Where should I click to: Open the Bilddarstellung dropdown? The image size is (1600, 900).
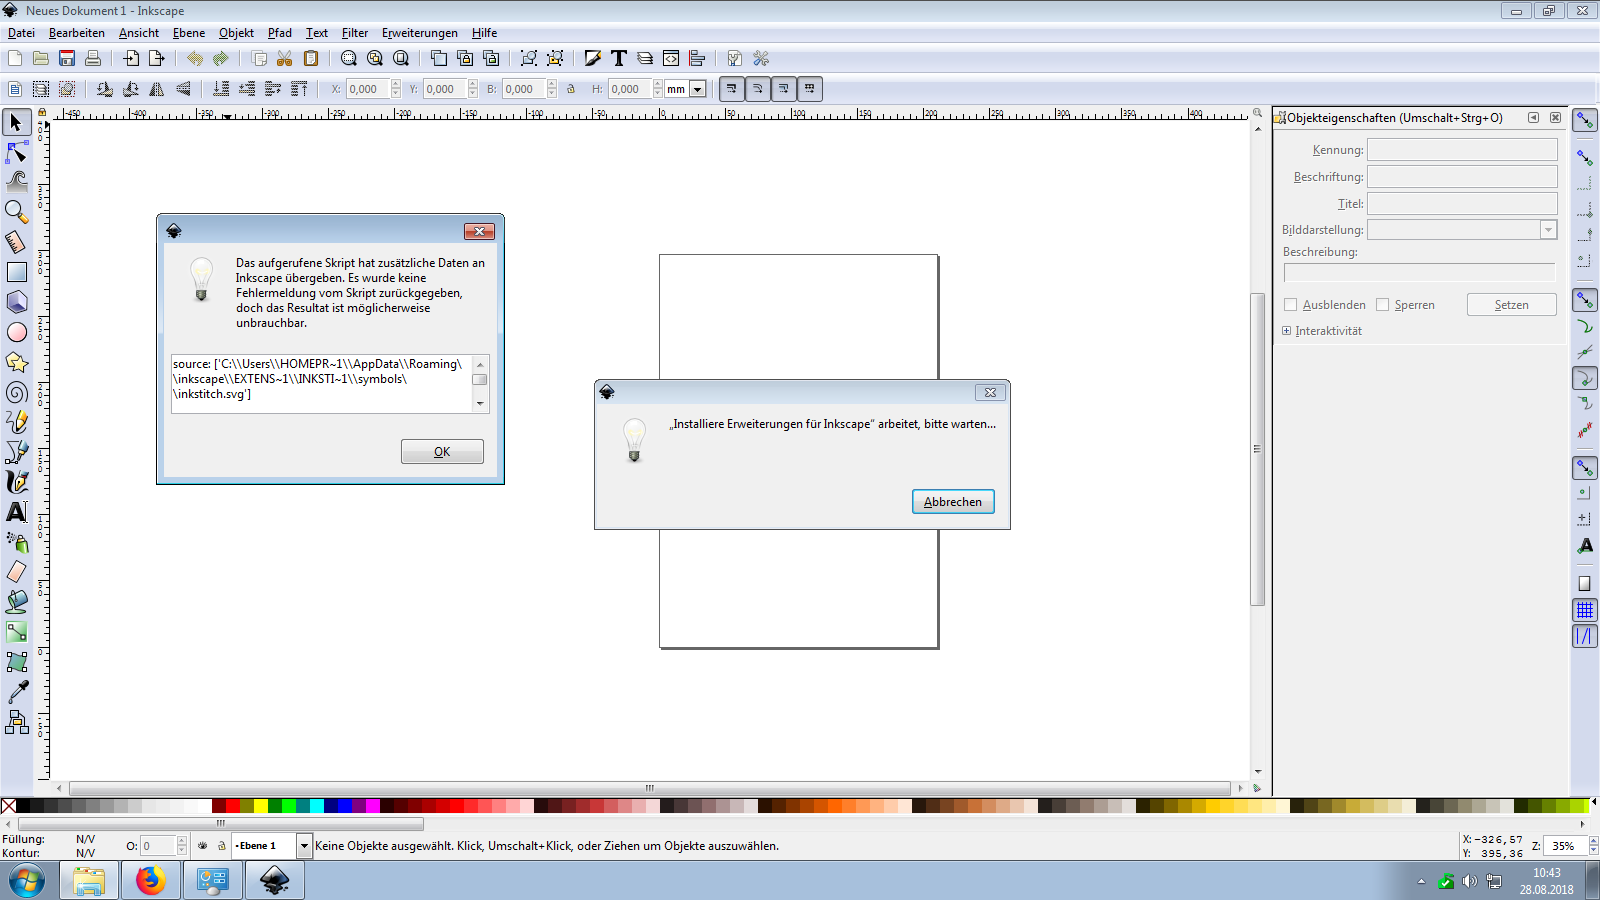click(1548, 229)
